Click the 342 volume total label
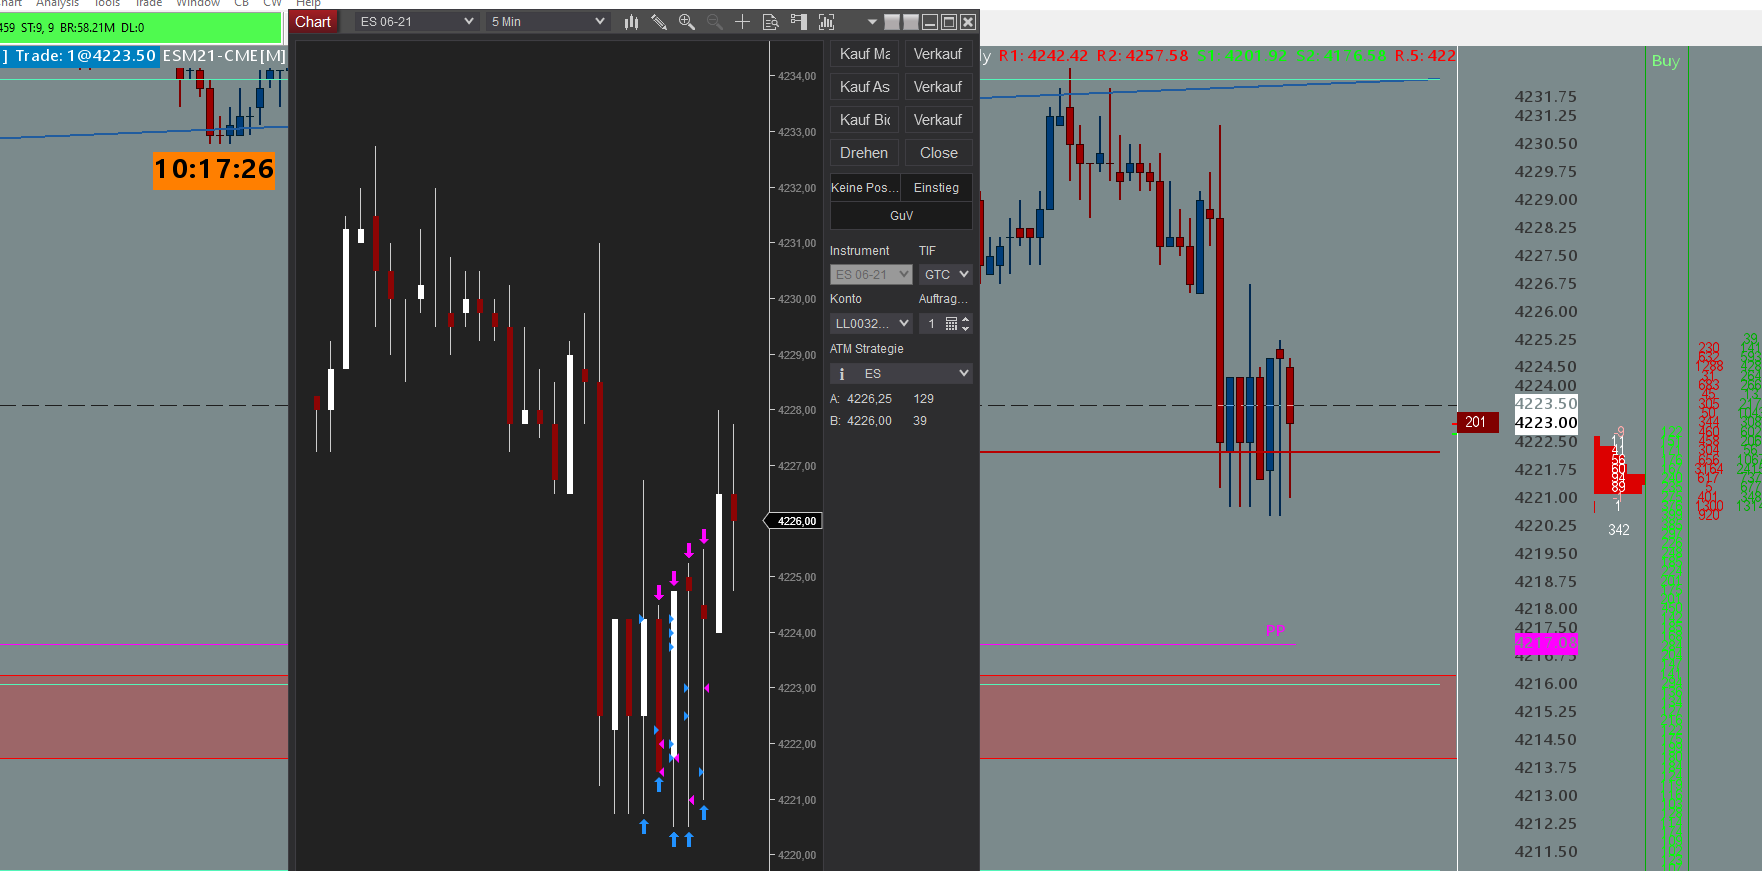This screenshot has height=871, width=1762. pyautogui.click(x=1619, y=530)
